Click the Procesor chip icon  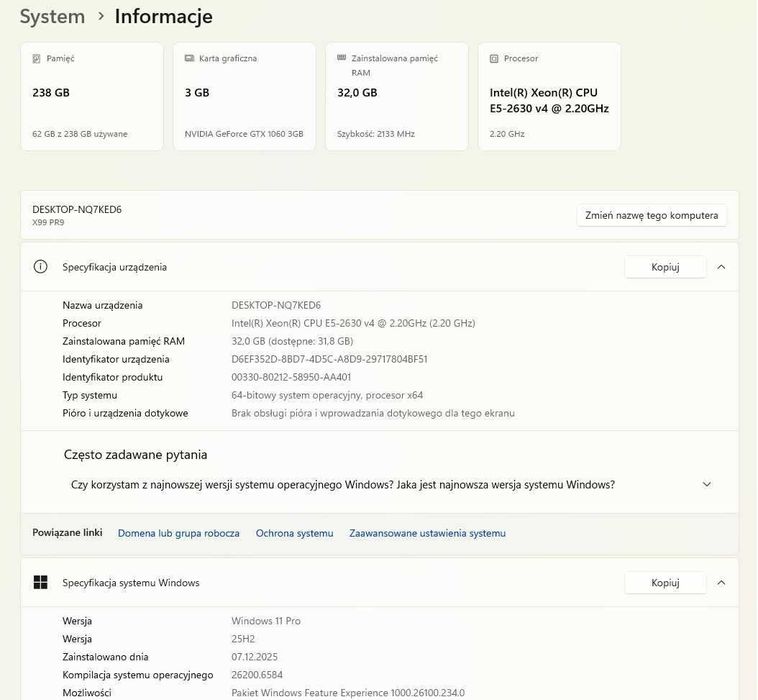[x=494, y=58]
